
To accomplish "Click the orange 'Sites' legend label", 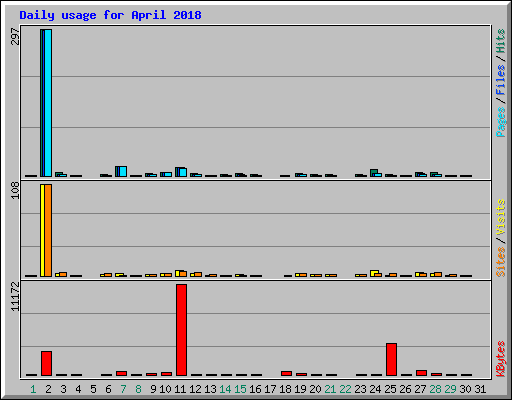I will (500, 262).
